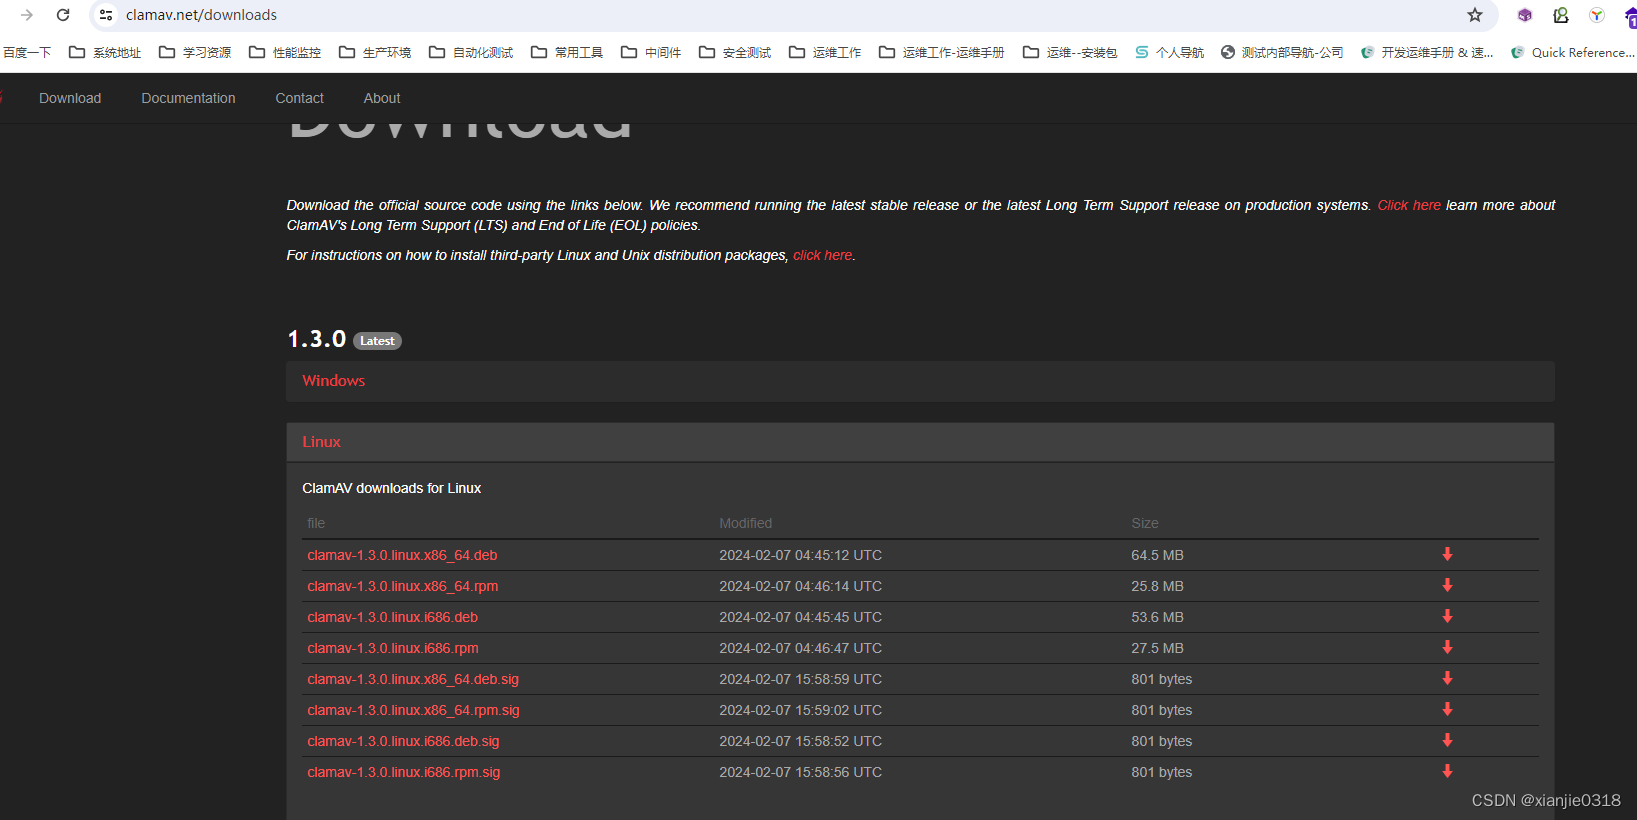This screenshot has height=820, width=1637.
Task: Click download arrow for i686.deb.sig file
Action: (1447, 740)
